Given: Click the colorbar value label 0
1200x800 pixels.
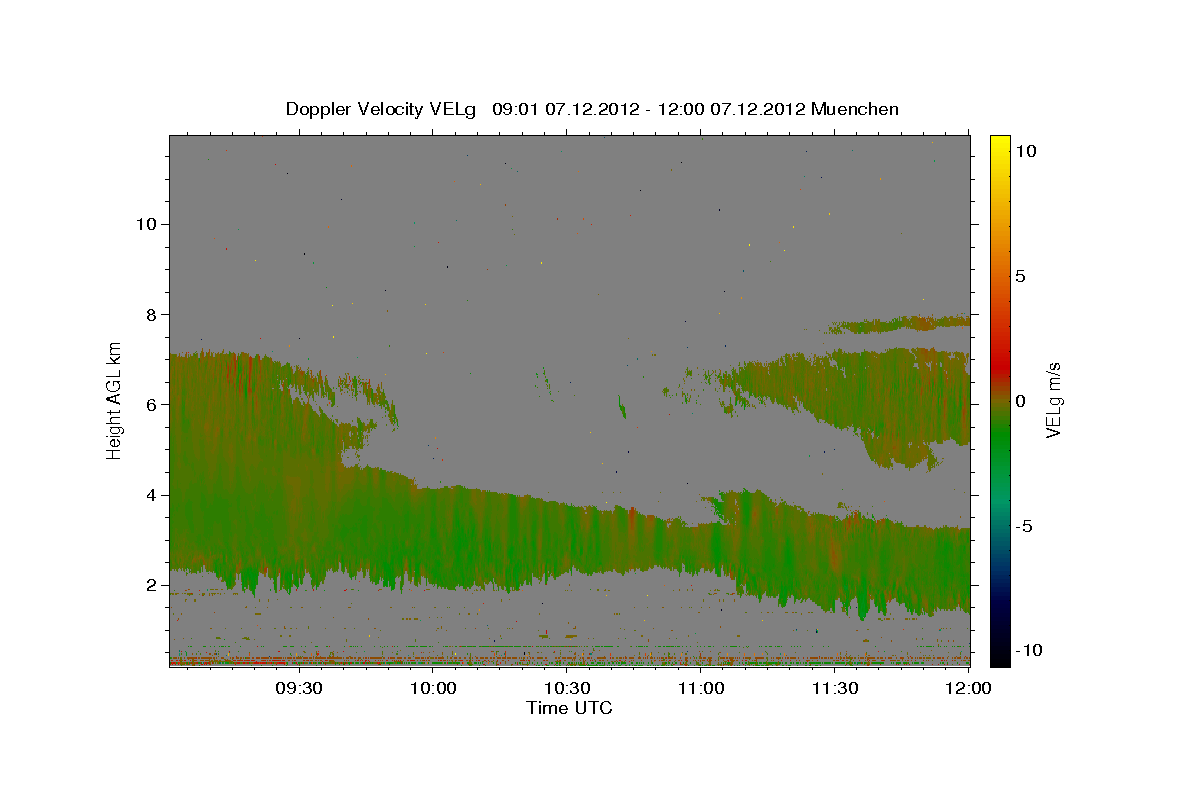Looking at the screenshot, I should [x=1020, y=400].
